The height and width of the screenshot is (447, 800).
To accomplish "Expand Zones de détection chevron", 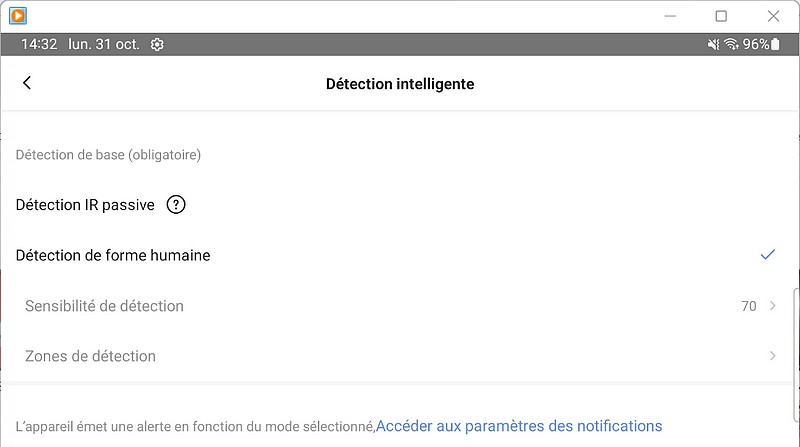I will point(772,356).
